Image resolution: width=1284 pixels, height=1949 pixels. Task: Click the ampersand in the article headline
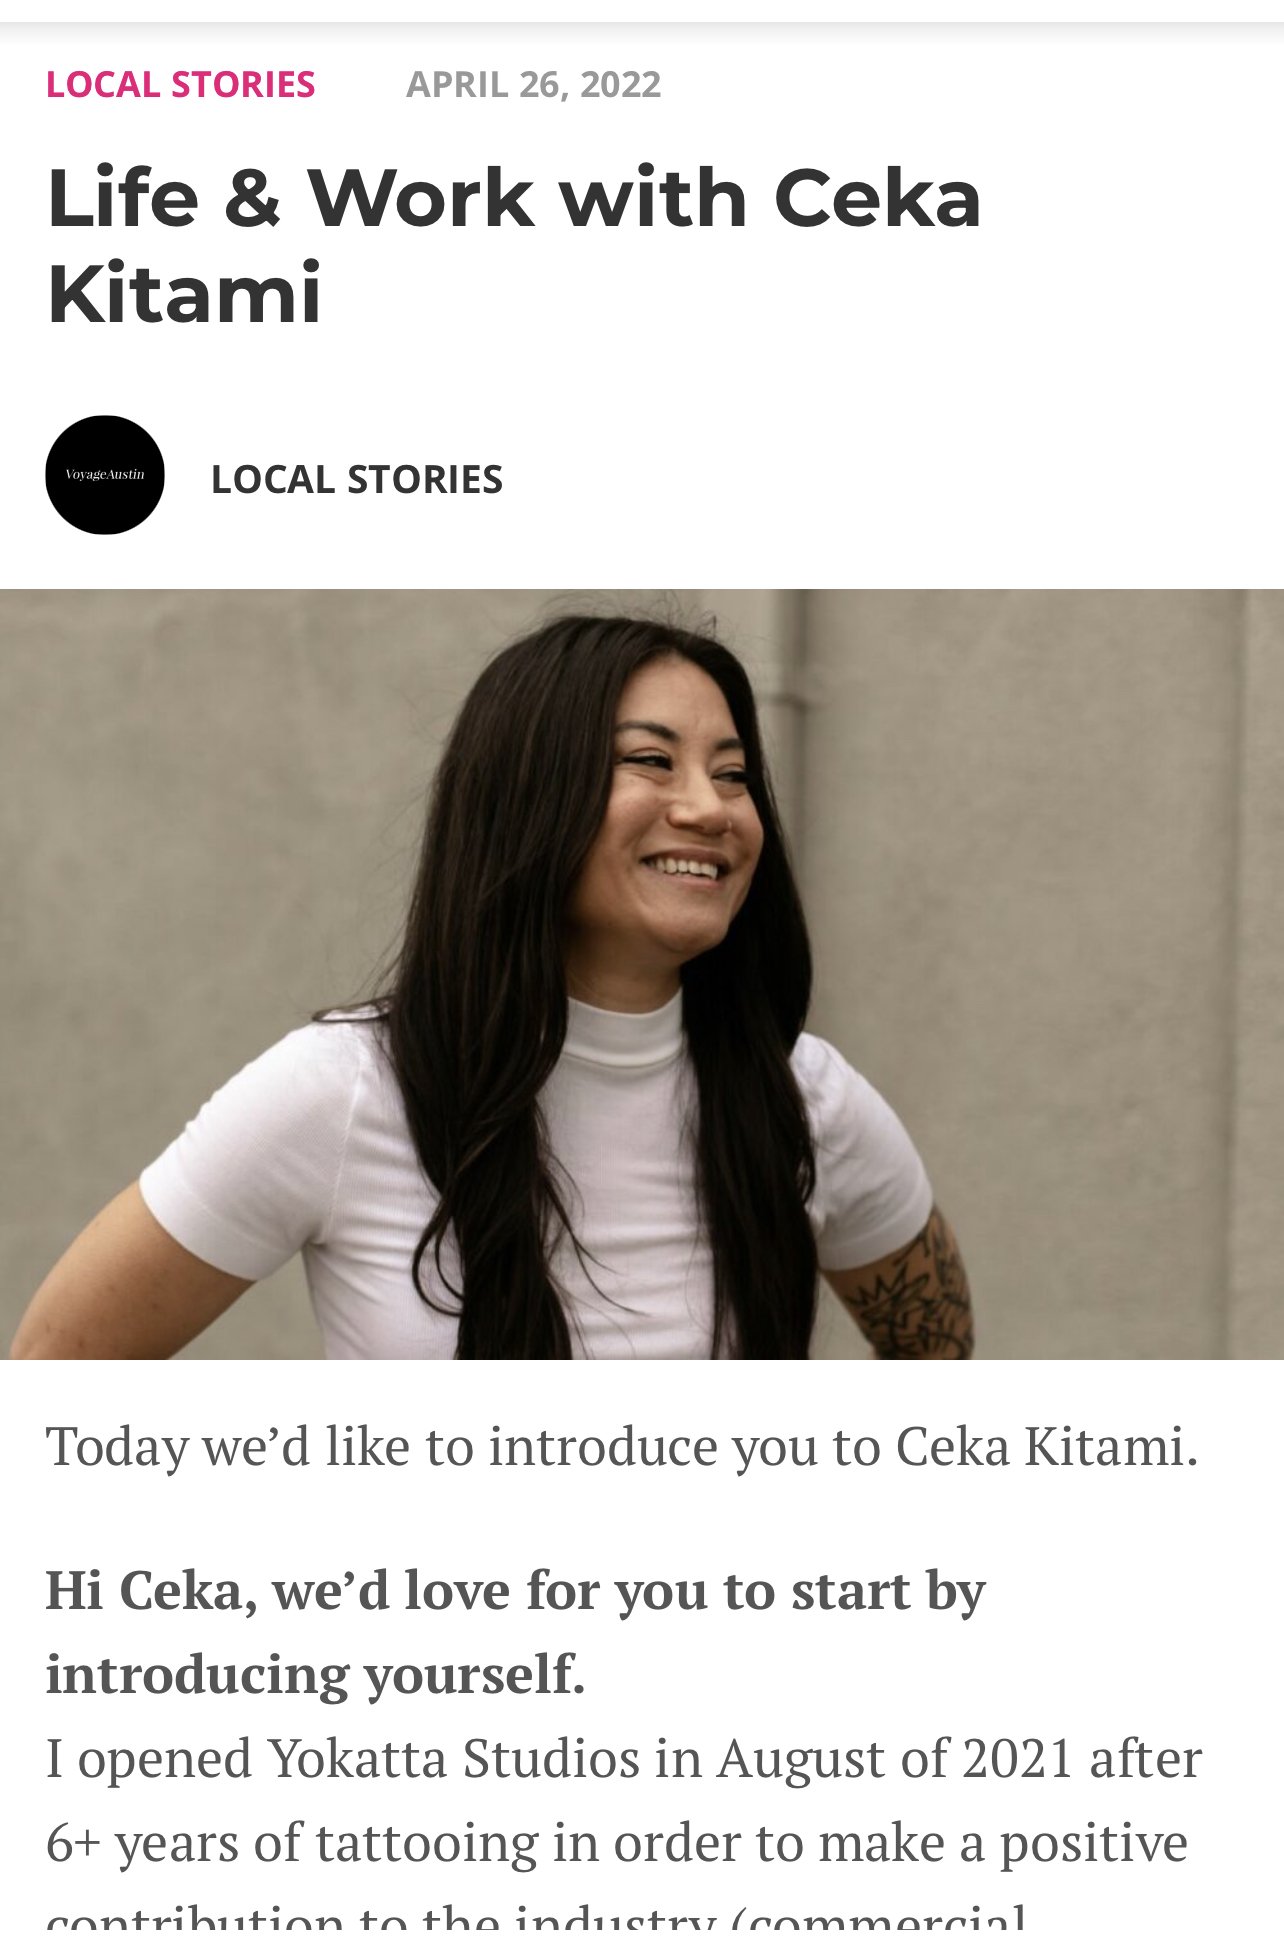[x=252, y=199]
